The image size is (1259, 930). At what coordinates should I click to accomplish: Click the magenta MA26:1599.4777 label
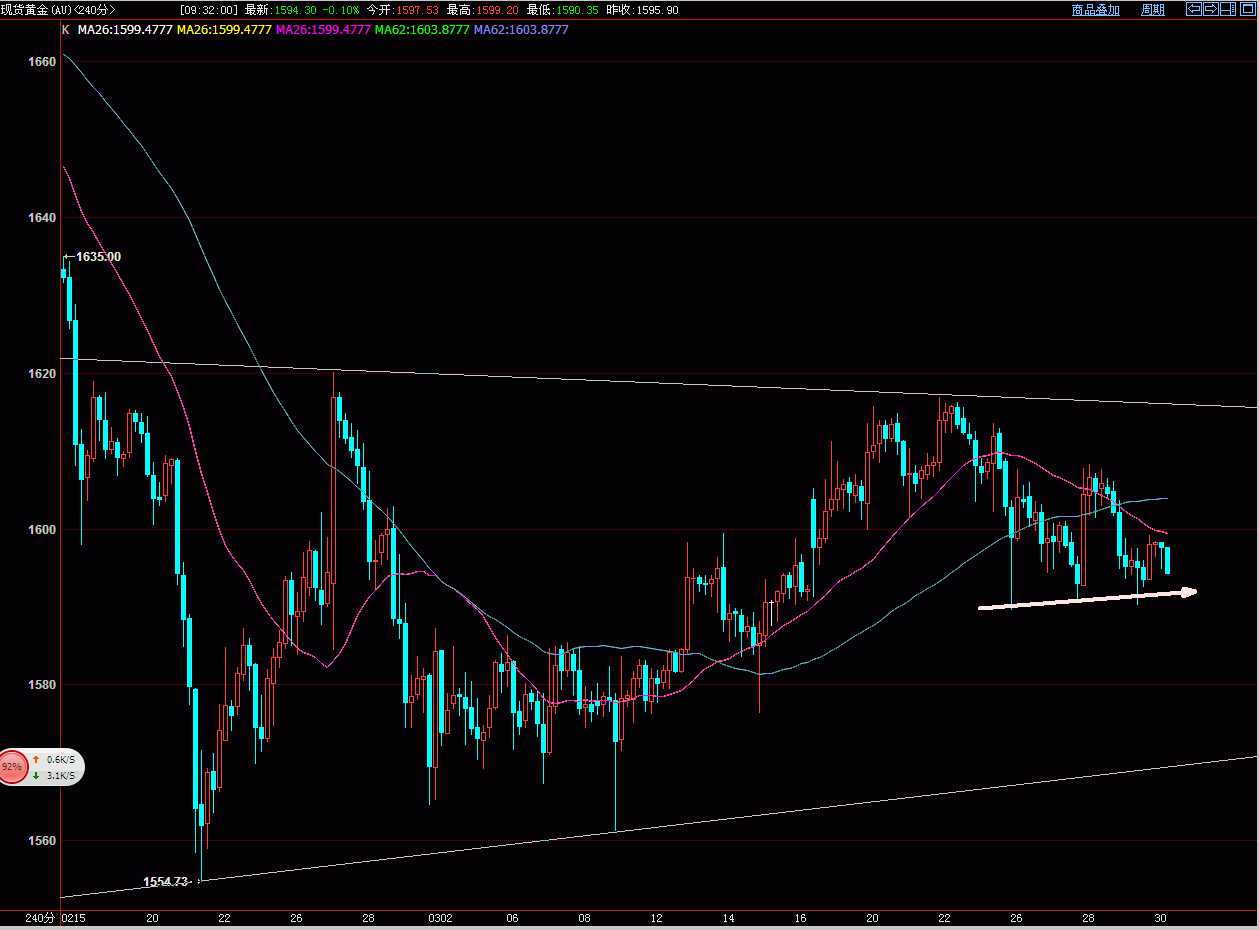(x=323, y=30)
